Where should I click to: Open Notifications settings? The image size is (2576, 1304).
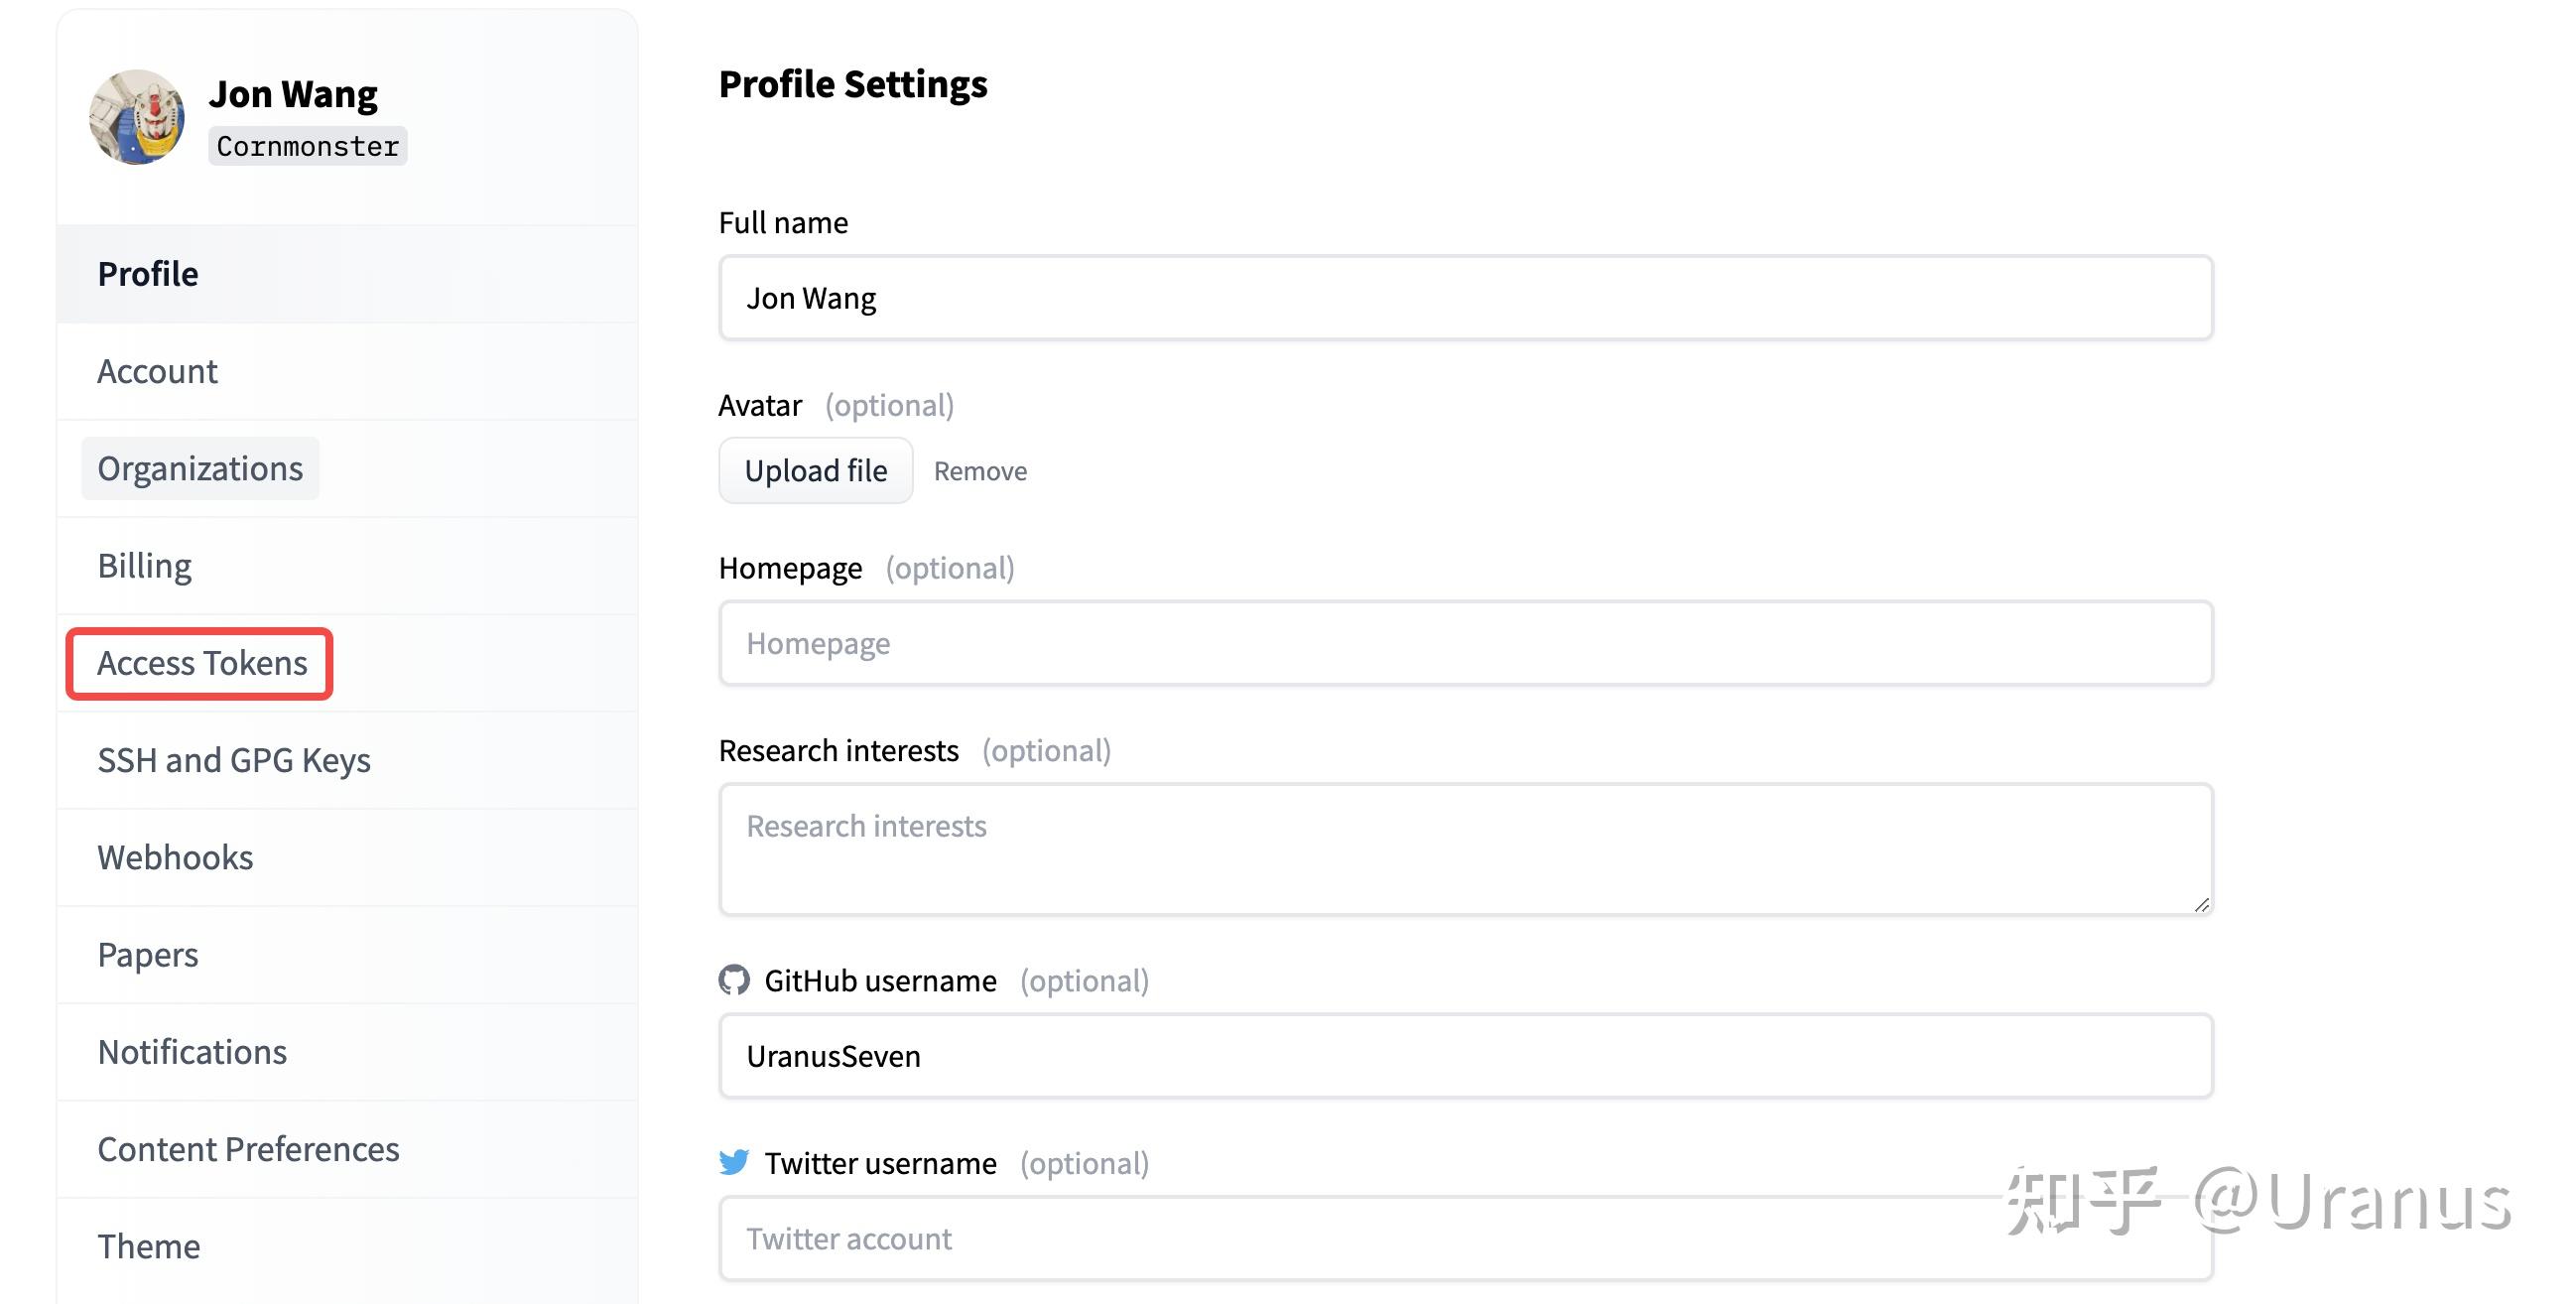pos(192,1052)
